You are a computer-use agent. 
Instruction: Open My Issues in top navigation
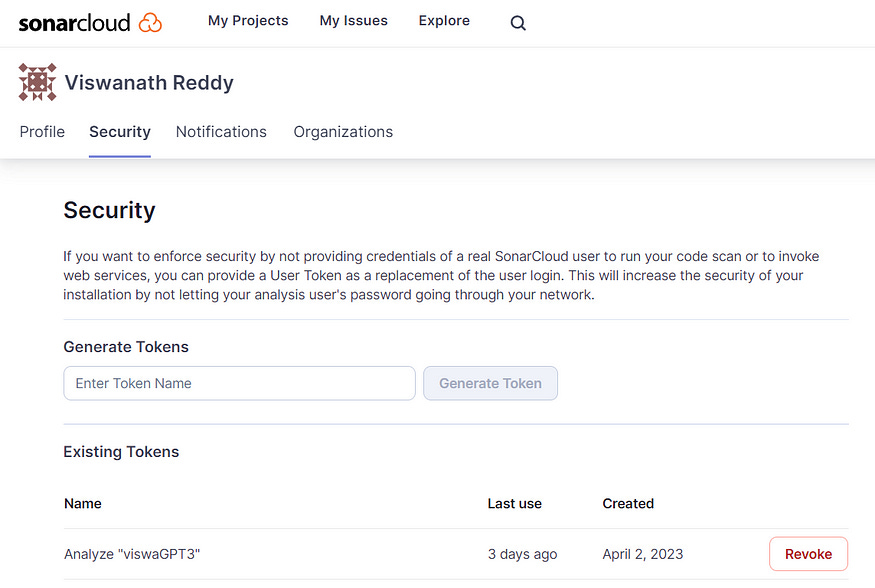[x=353, y=21]
